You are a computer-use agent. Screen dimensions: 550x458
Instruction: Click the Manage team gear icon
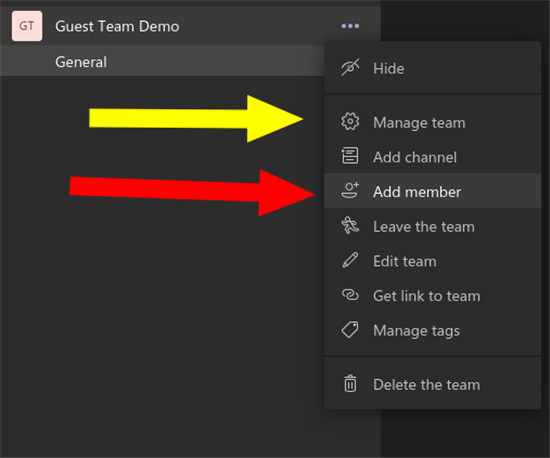350,122
